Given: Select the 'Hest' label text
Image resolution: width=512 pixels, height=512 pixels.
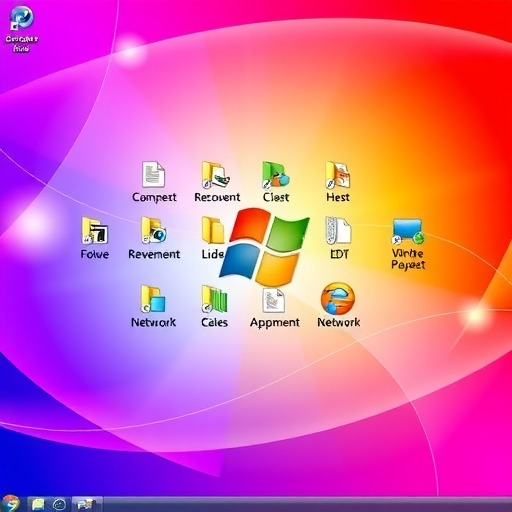Looking at the screenshot, I should click(x=338, y=197).
